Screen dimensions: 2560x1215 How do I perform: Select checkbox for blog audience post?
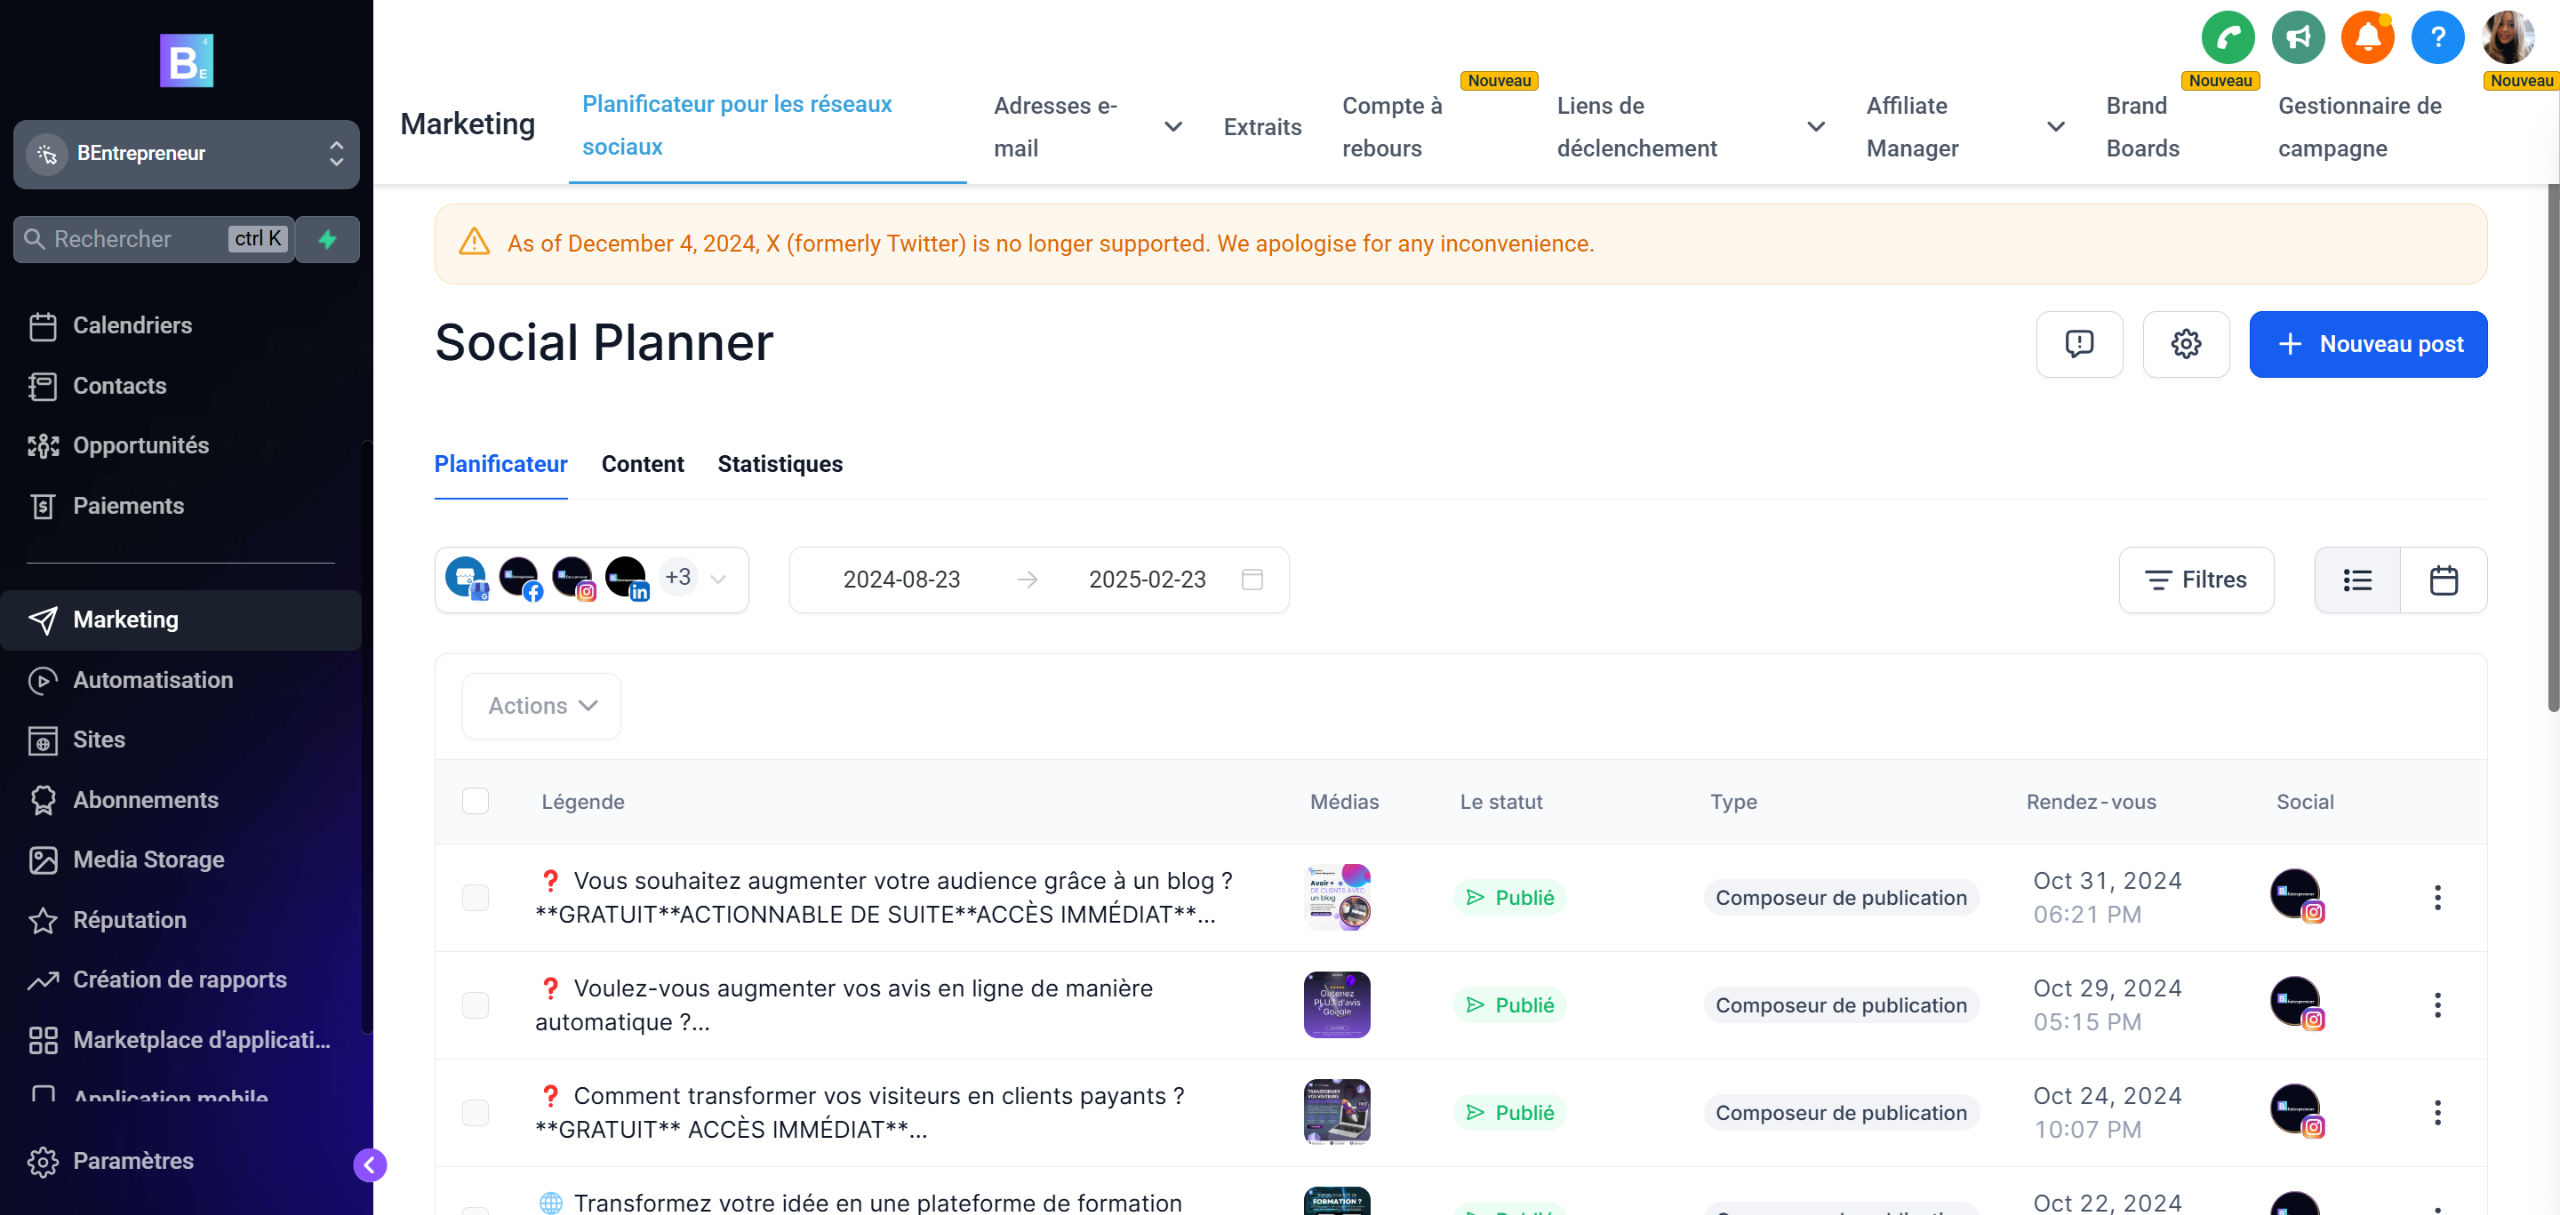pyautogui.click(x=476, y=897)
